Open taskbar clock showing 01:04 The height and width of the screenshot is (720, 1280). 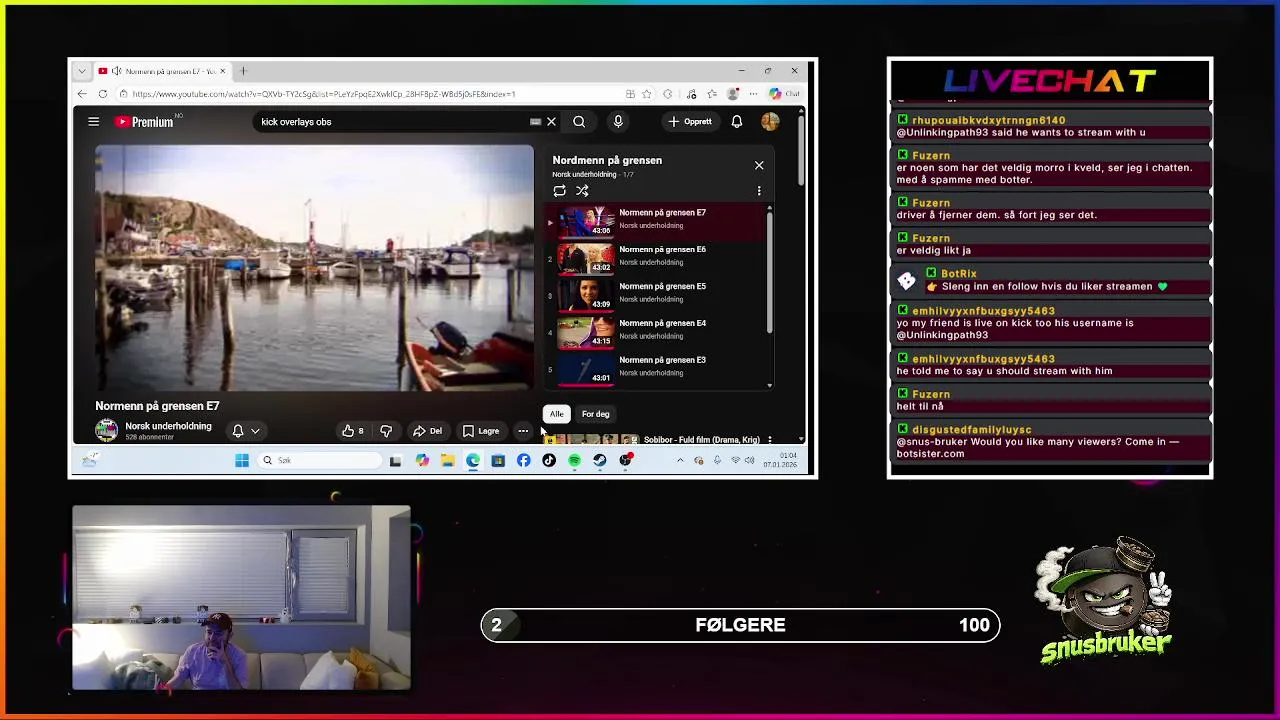tap(780, 461)
